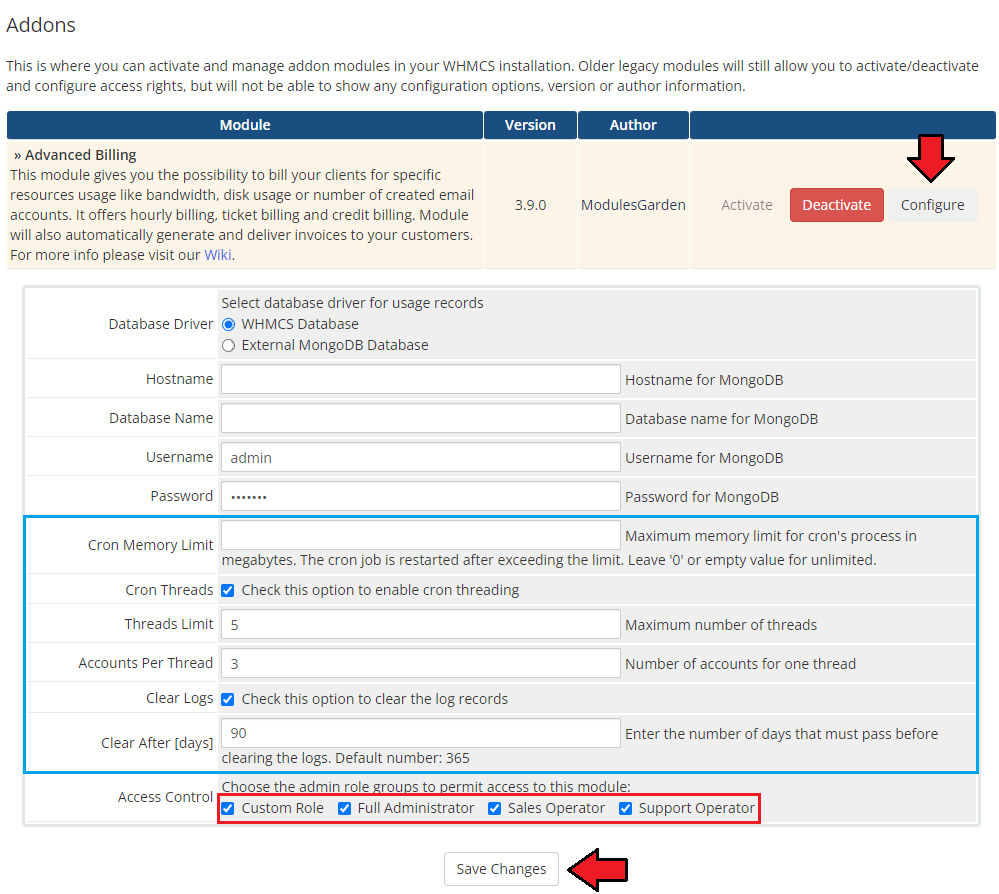The width and height of the screenshot is (999, 894).
Task: Open the Wiki link
Action: (218, 255)
